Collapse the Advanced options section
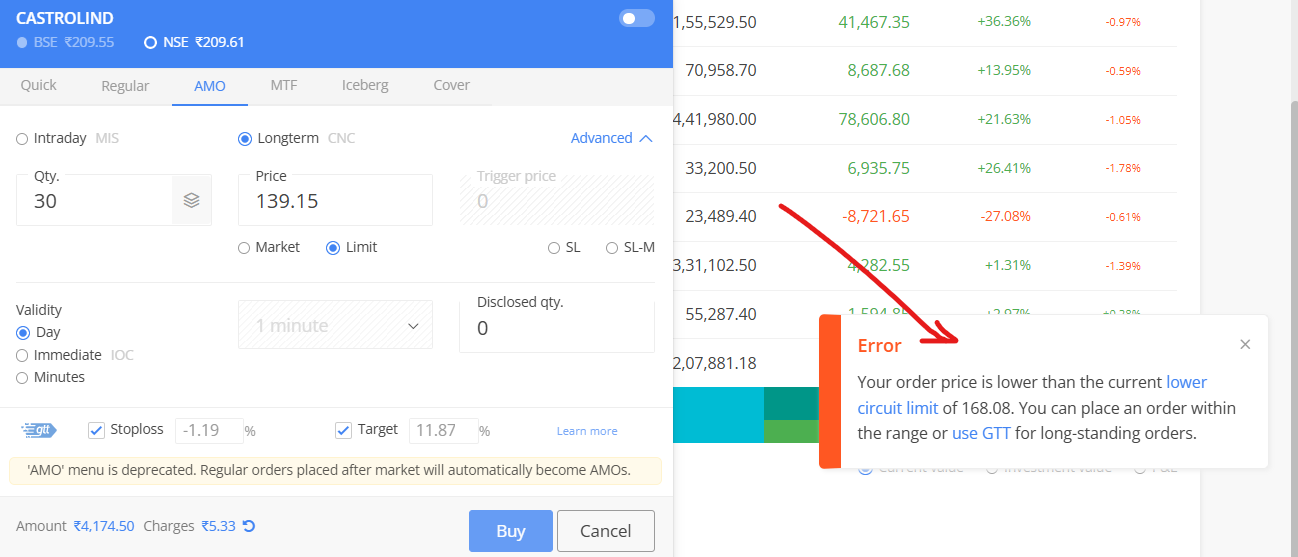The height and width of the screenshot is (557, 1298). click(612, 138)
